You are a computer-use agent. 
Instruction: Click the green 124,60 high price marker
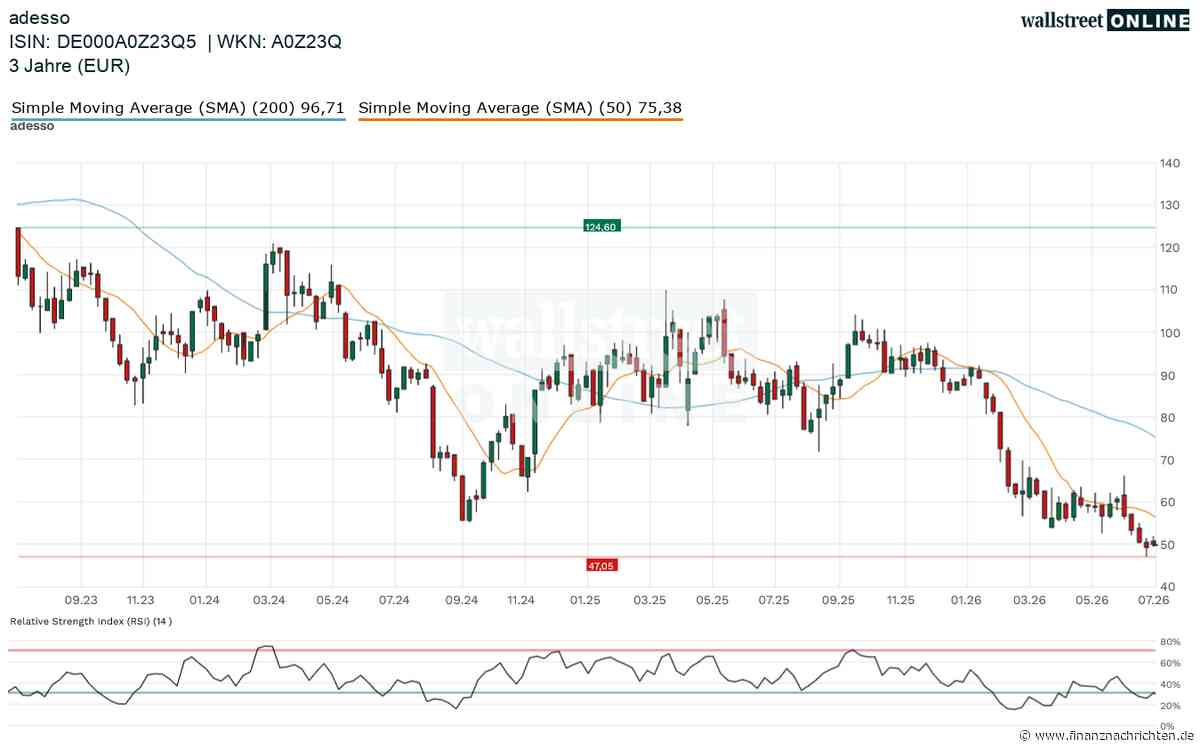601,227
